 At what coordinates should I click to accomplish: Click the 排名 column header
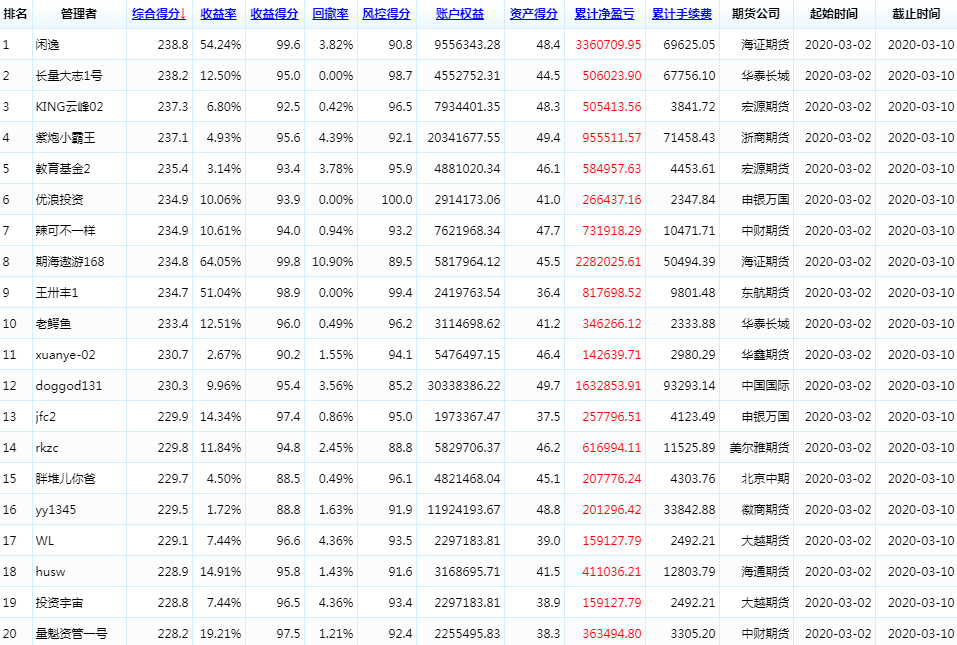pos(15,14)
